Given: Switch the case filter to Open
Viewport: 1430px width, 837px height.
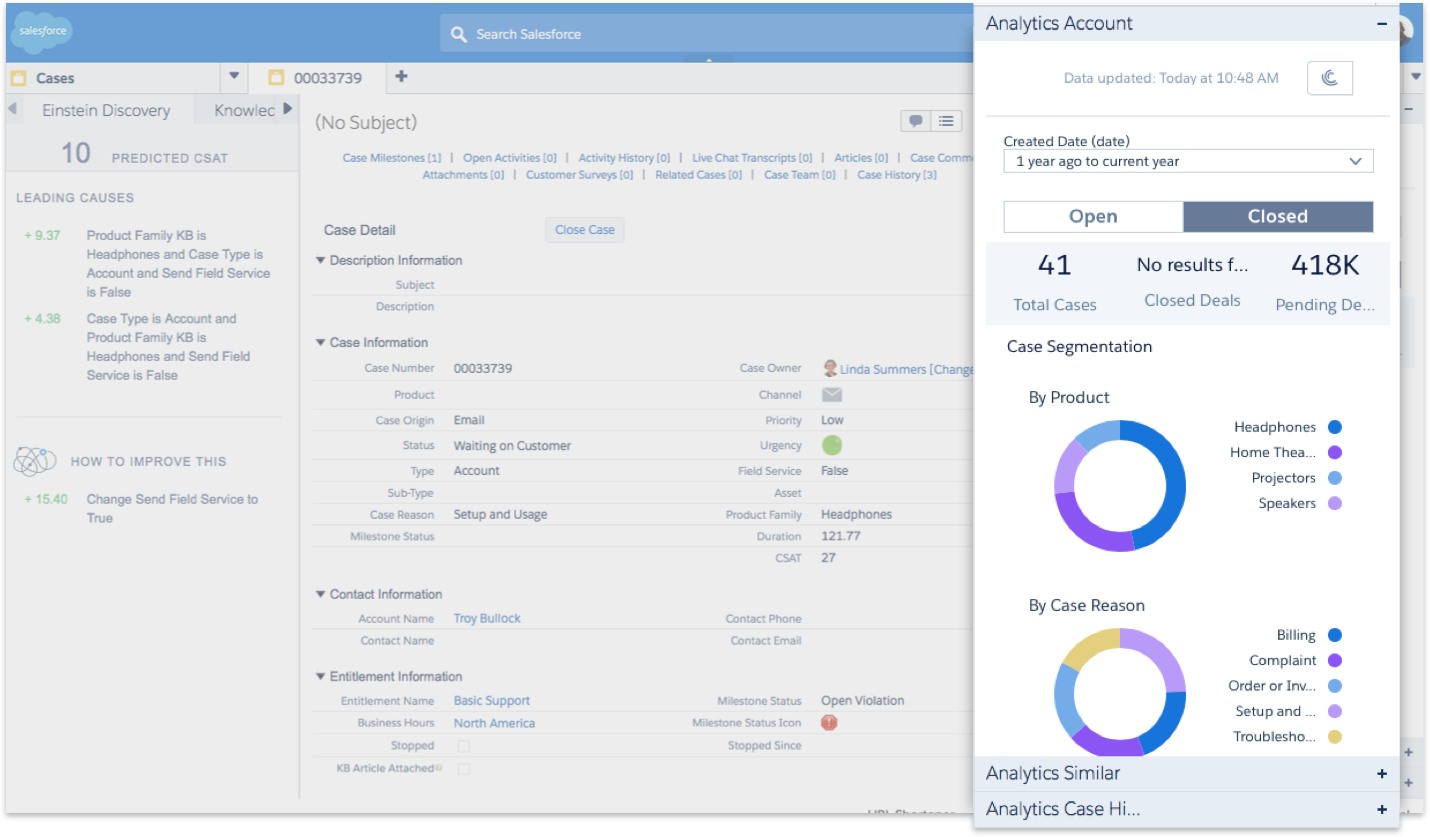Looking at the screenshot, I should [x=1093, y=217].
